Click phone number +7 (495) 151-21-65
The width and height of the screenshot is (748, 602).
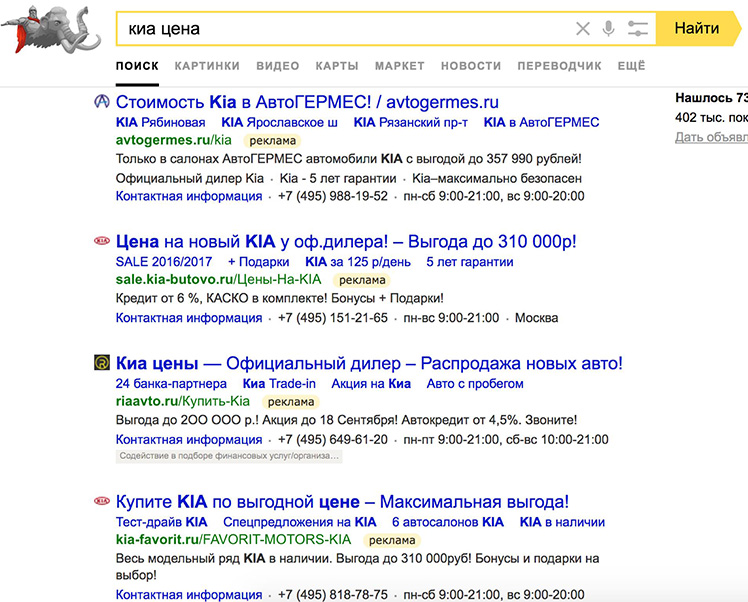click(x=333, y=318)
